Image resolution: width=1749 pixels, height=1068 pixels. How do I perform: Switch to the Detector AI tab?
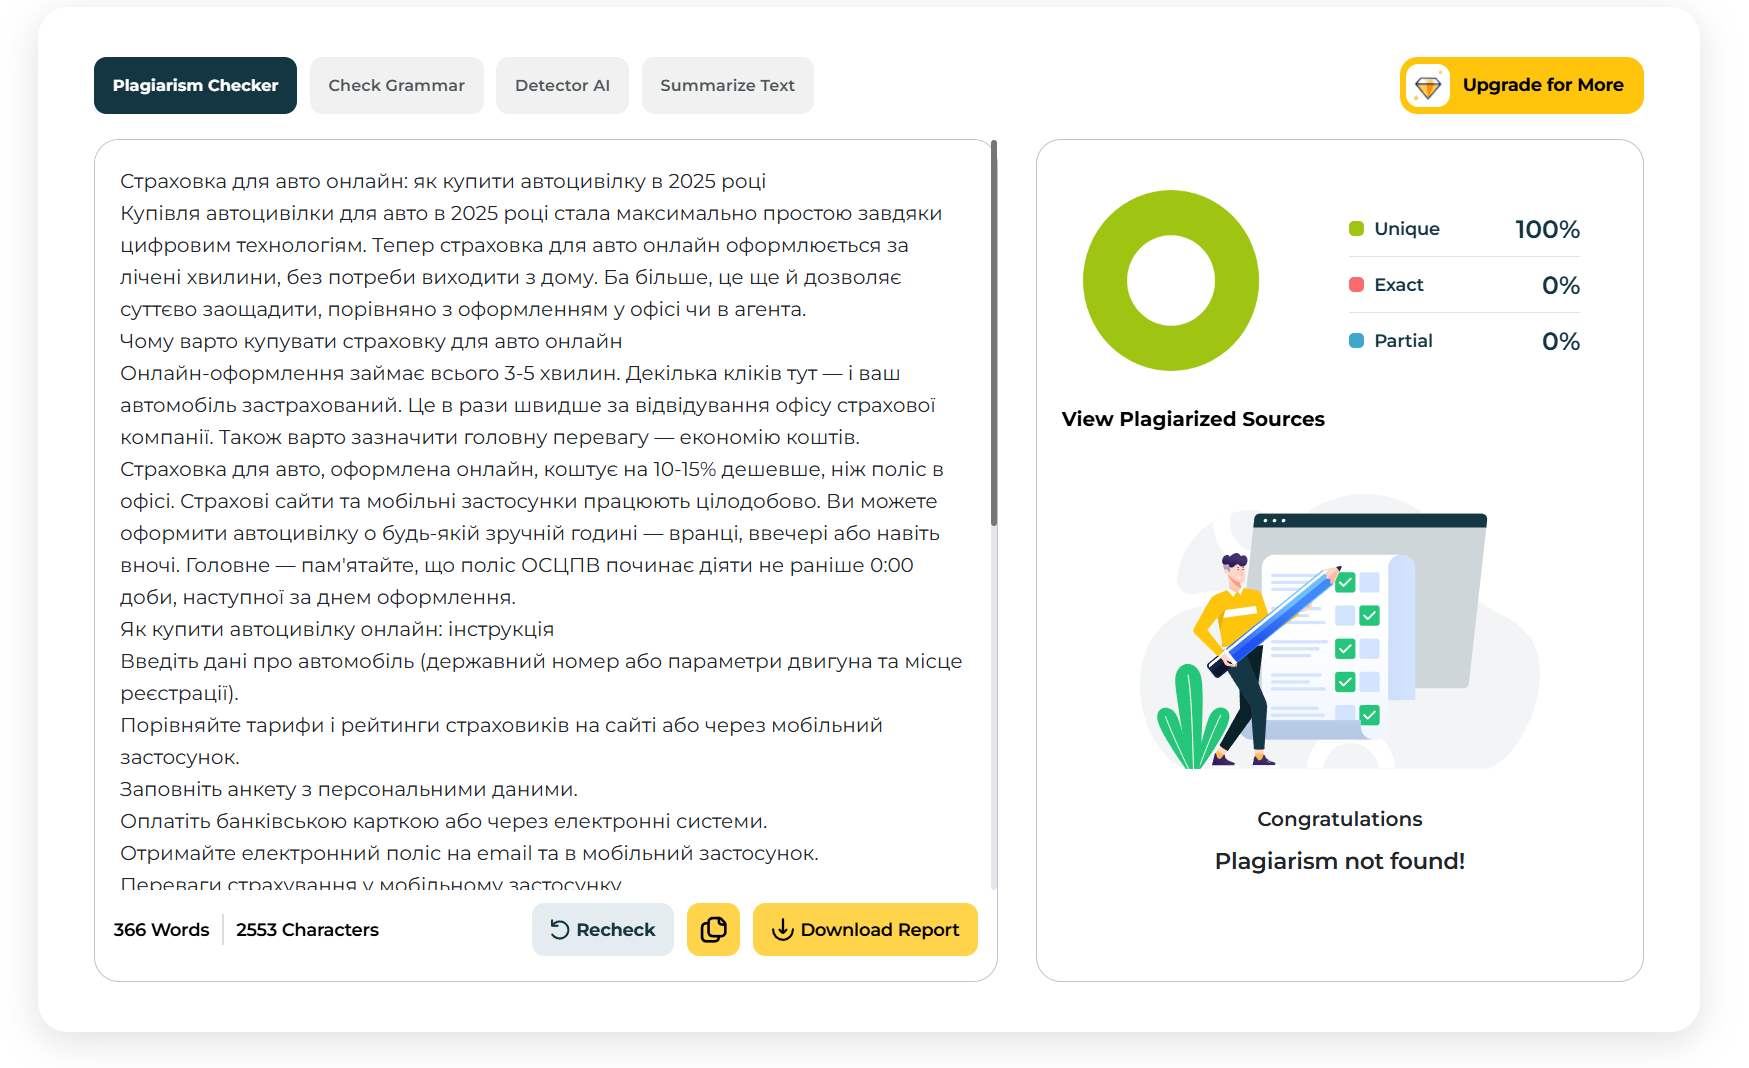pos(562,85)
